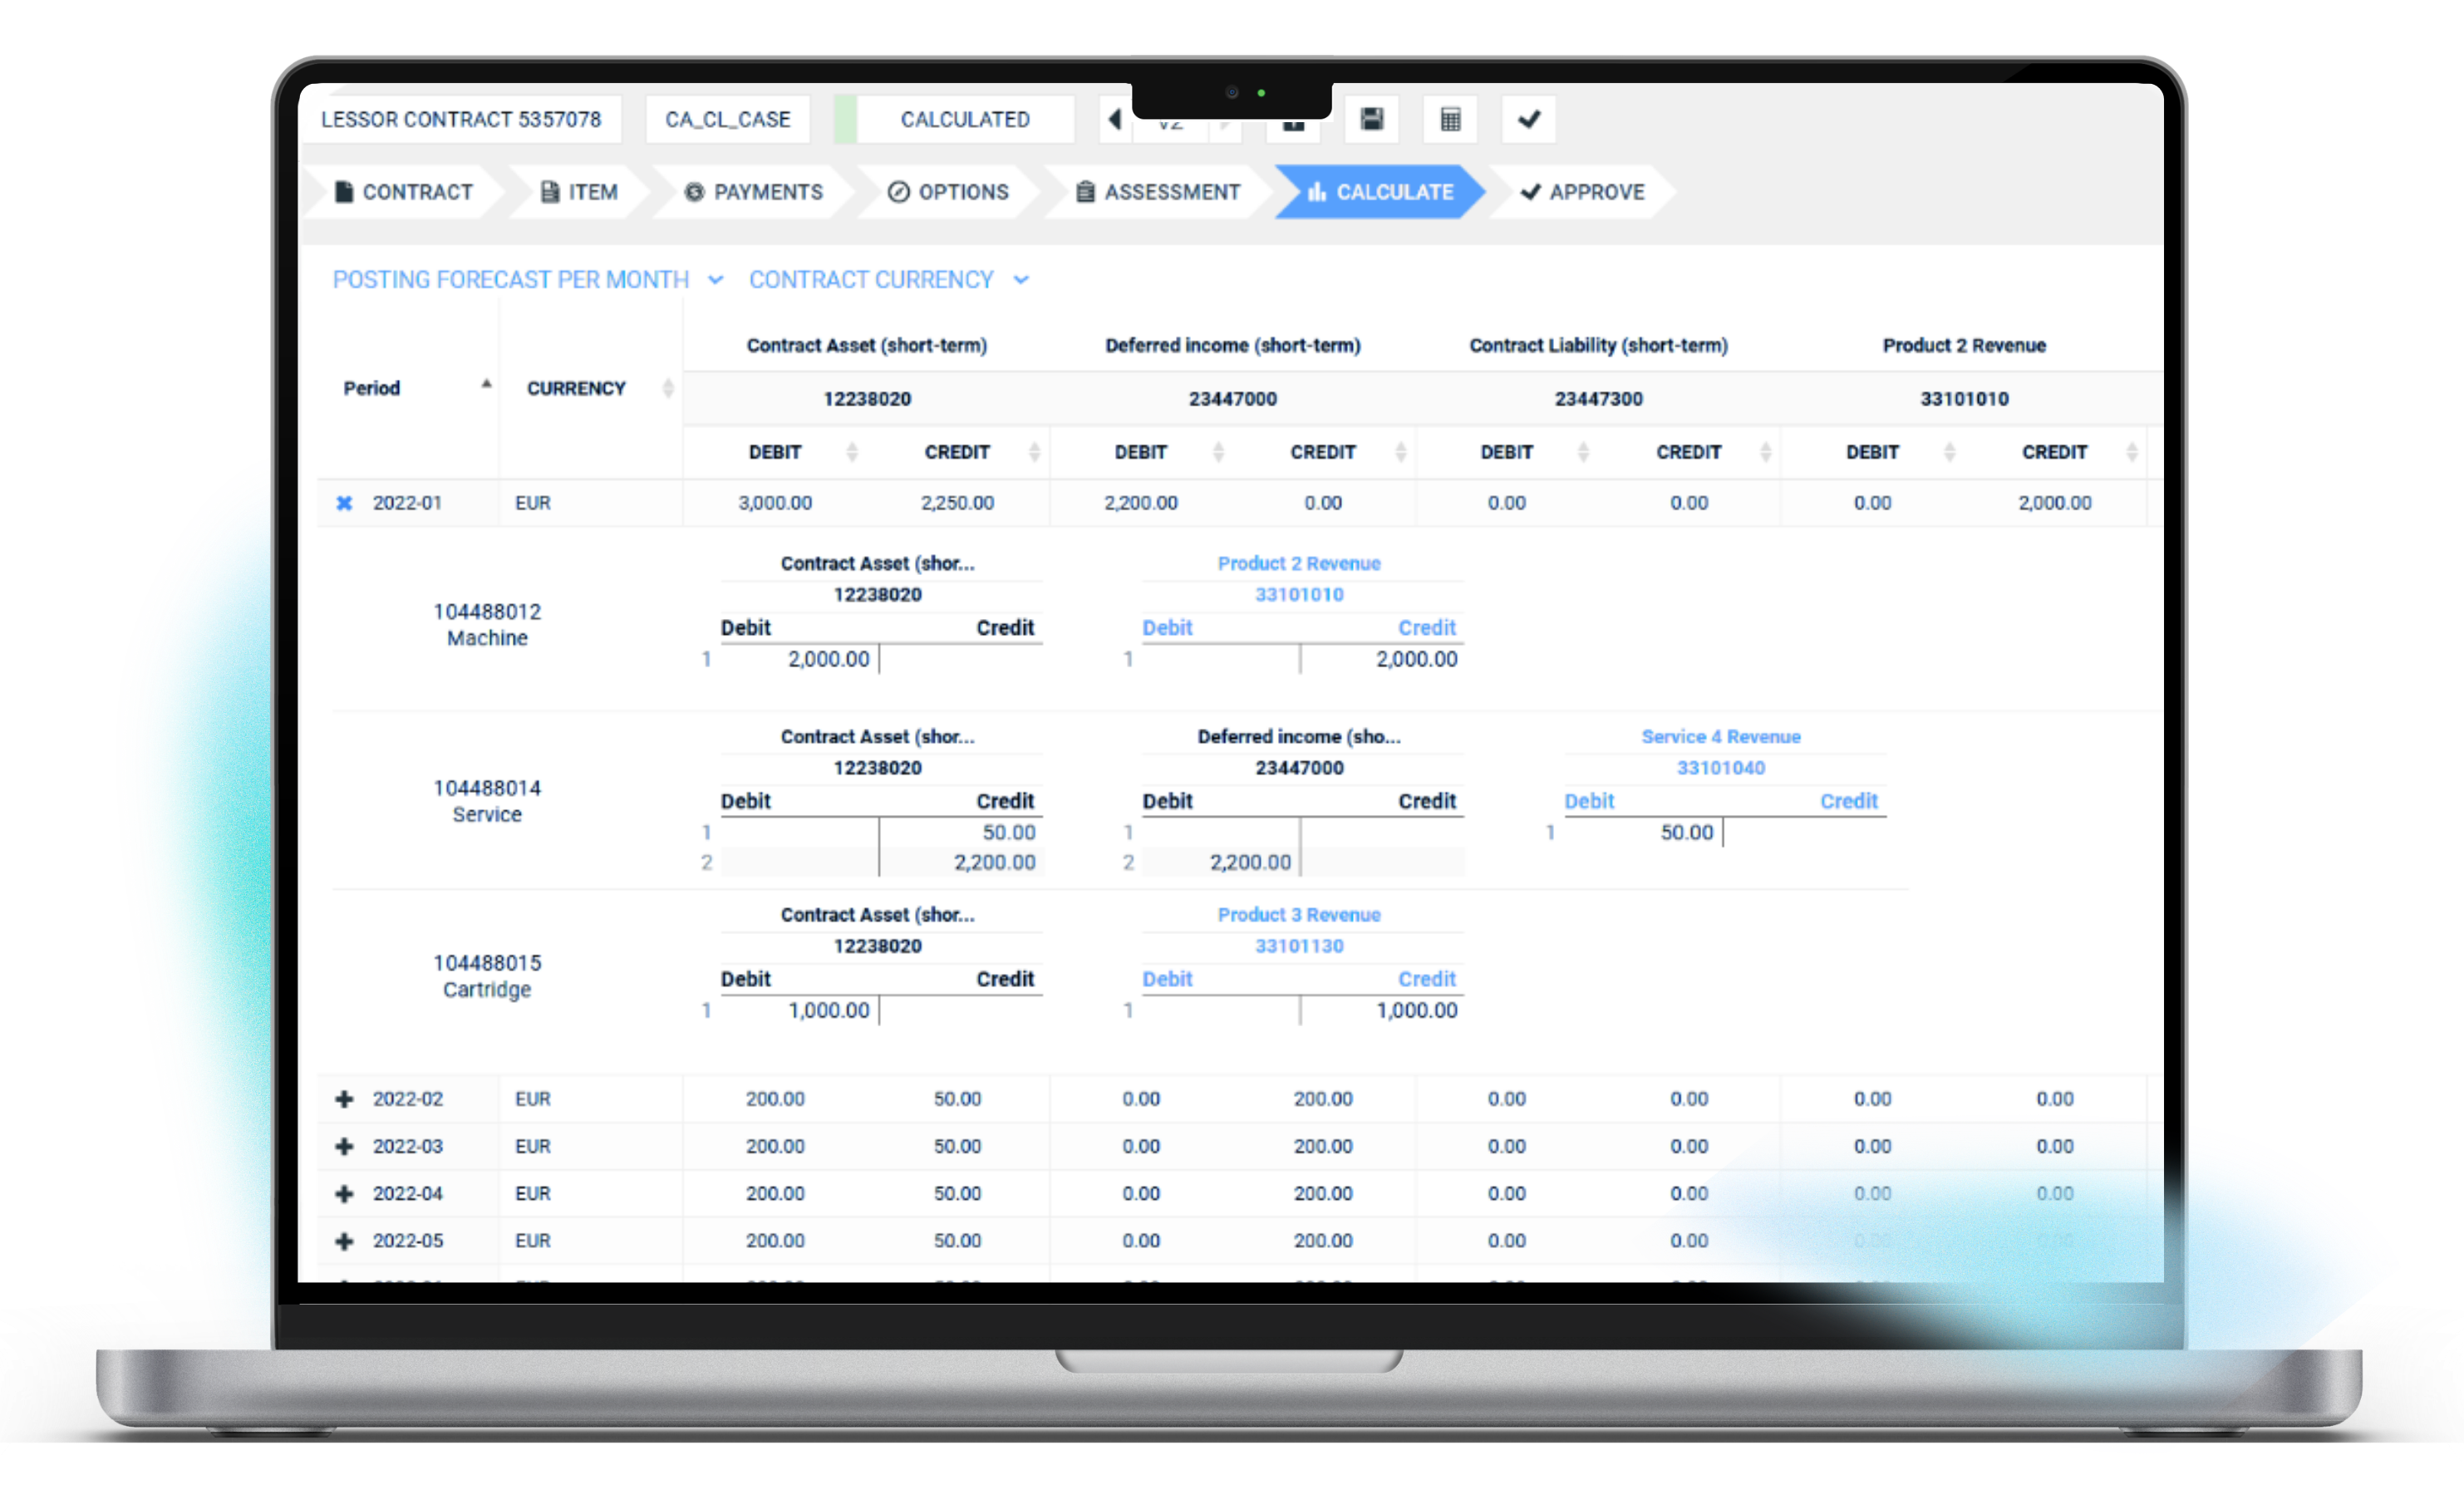The width and height of the screenshot is (2464, 1509).
Task: Click Machine debit entry 2,000.00
Action: click(829, 659)
